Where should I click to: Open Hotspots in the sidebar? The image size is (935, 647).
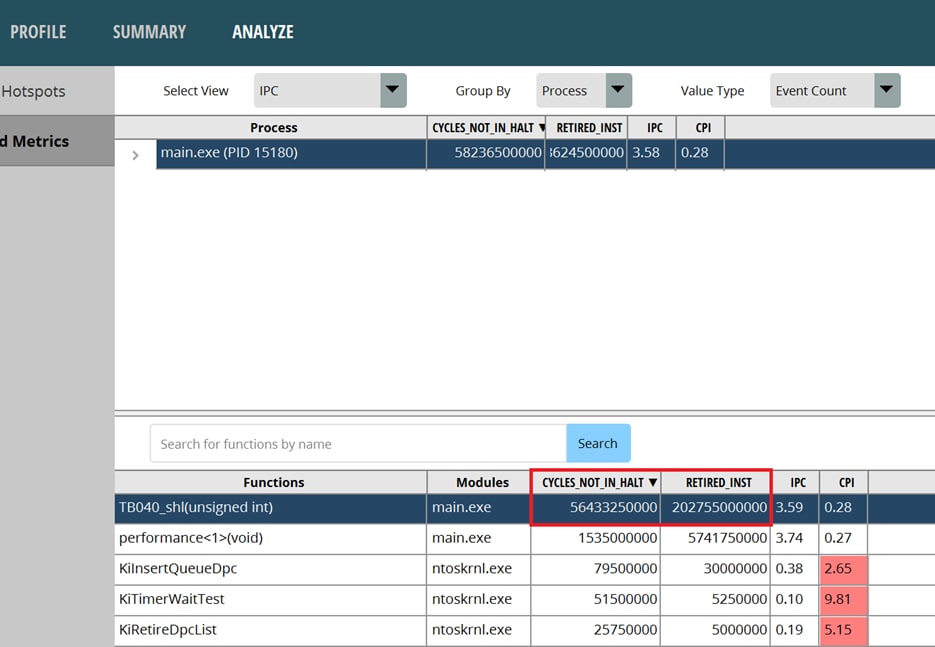34,92
